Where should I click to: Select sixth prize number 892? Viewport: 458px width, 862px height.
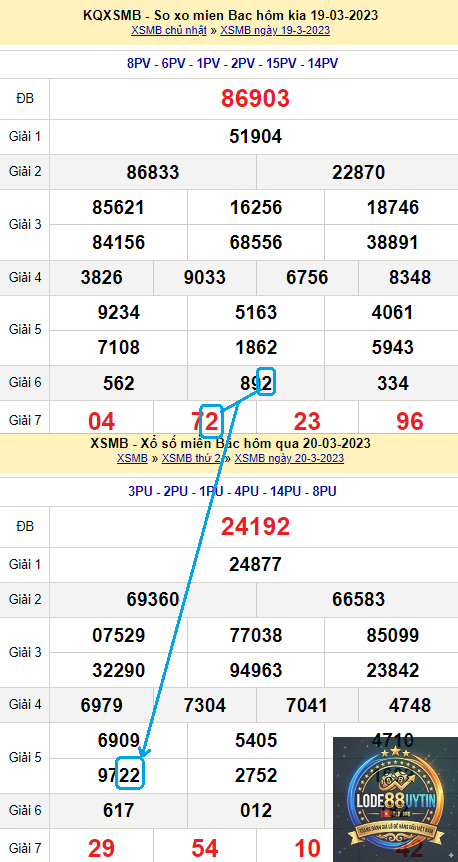click(x=256, y=383)
